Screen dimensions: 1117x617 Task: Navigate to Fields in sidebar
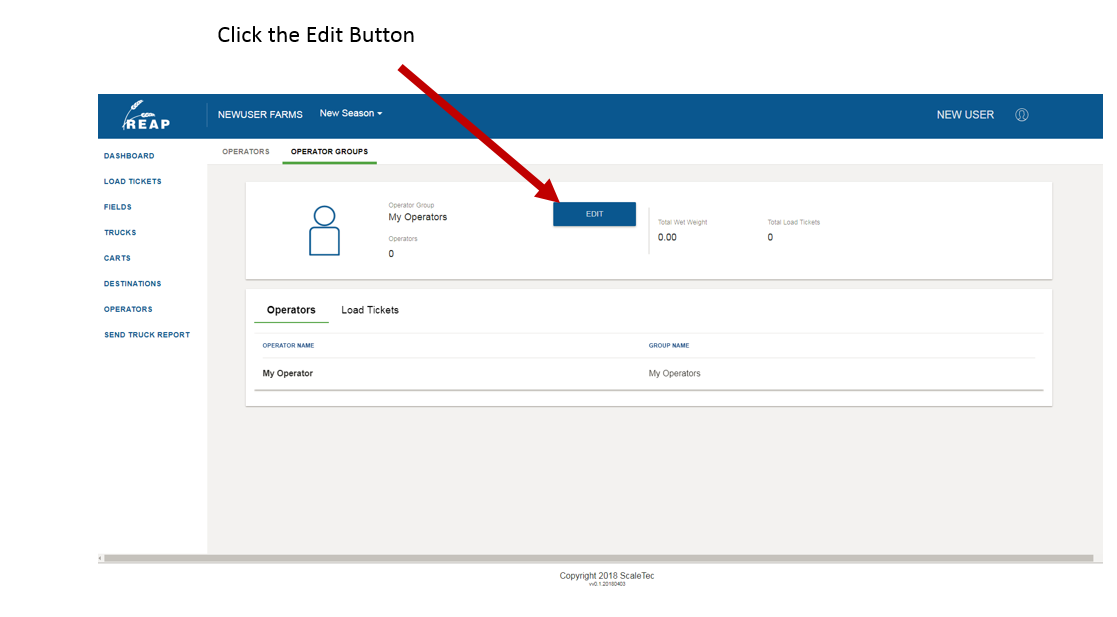pos(118,207)
